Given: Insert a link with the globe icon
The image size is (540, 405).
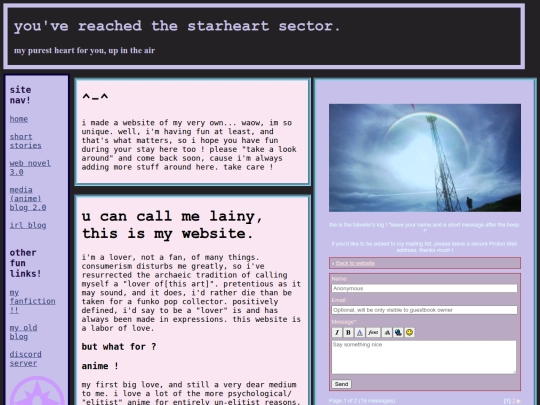Looking at the screenshot, I should pyautogui.click(x=398, y=332).
